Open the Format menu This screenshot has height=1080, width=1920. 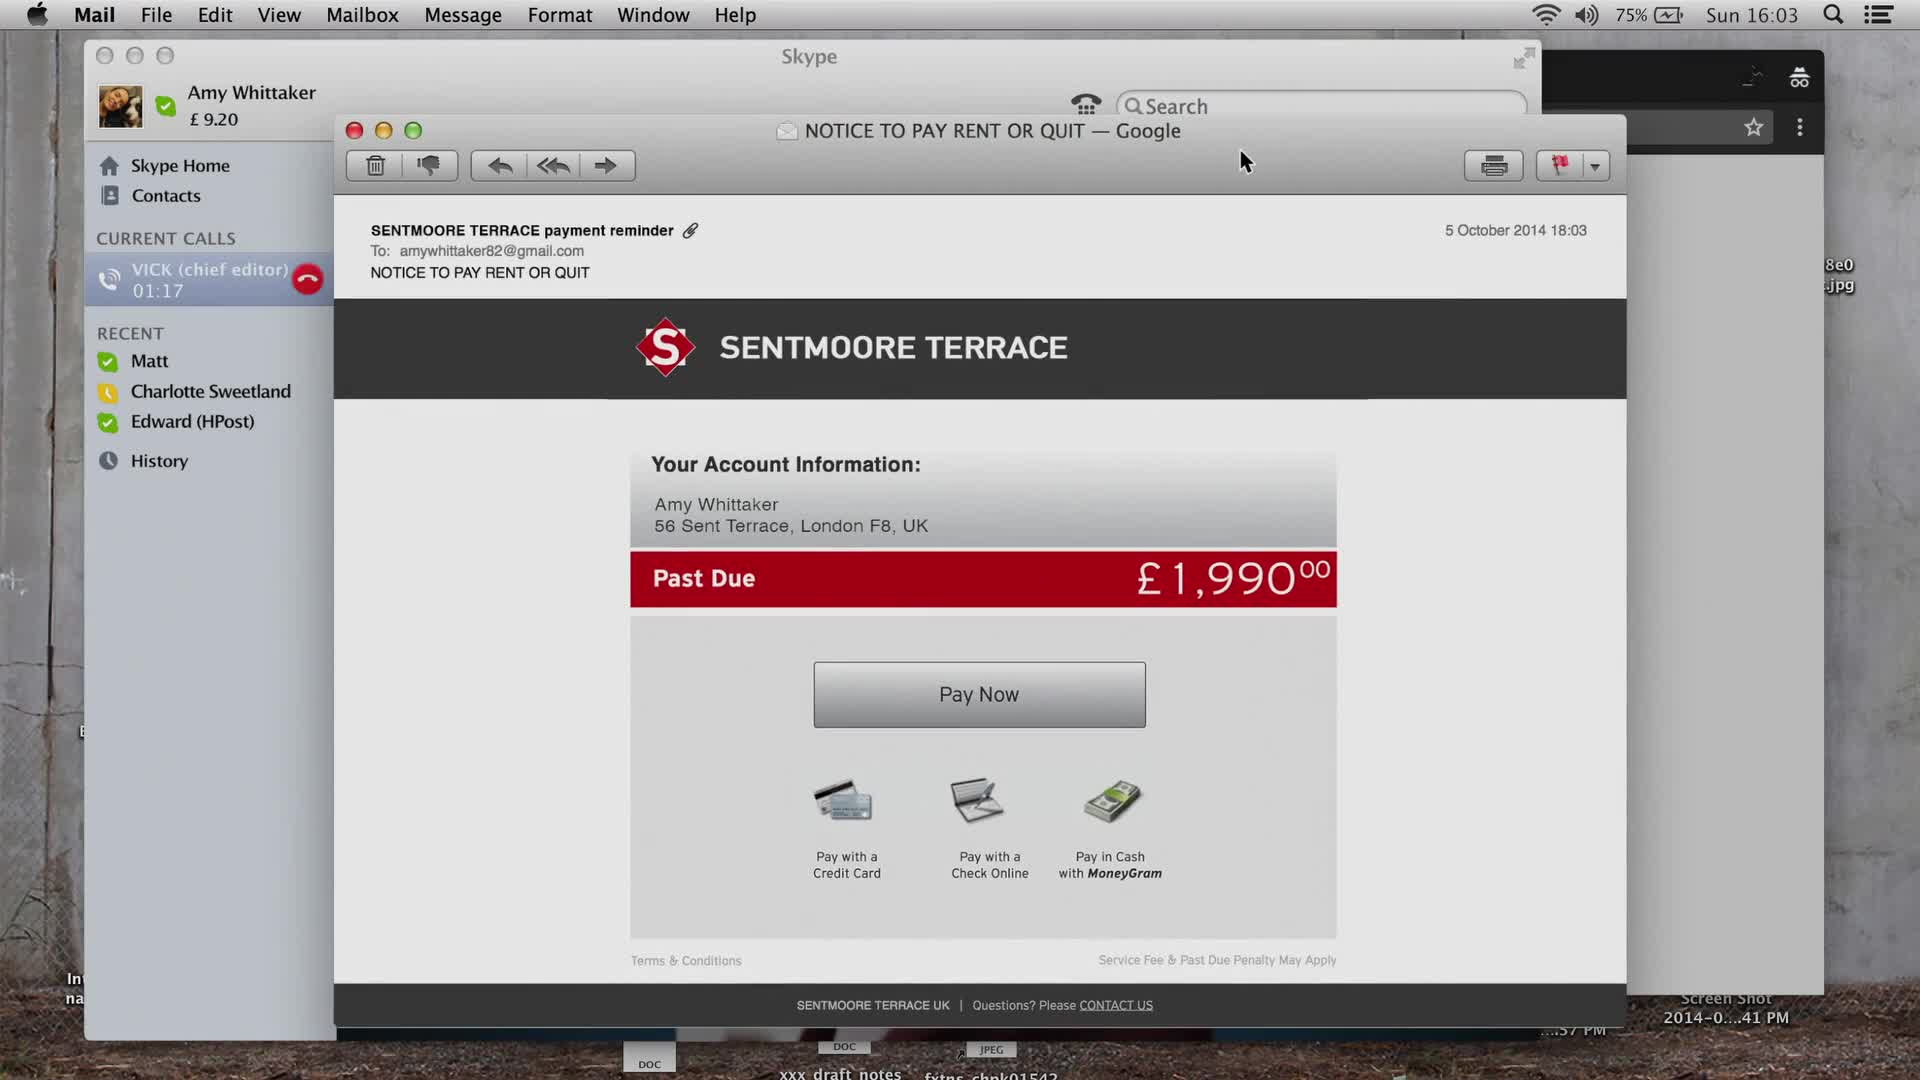click(559, 15)
